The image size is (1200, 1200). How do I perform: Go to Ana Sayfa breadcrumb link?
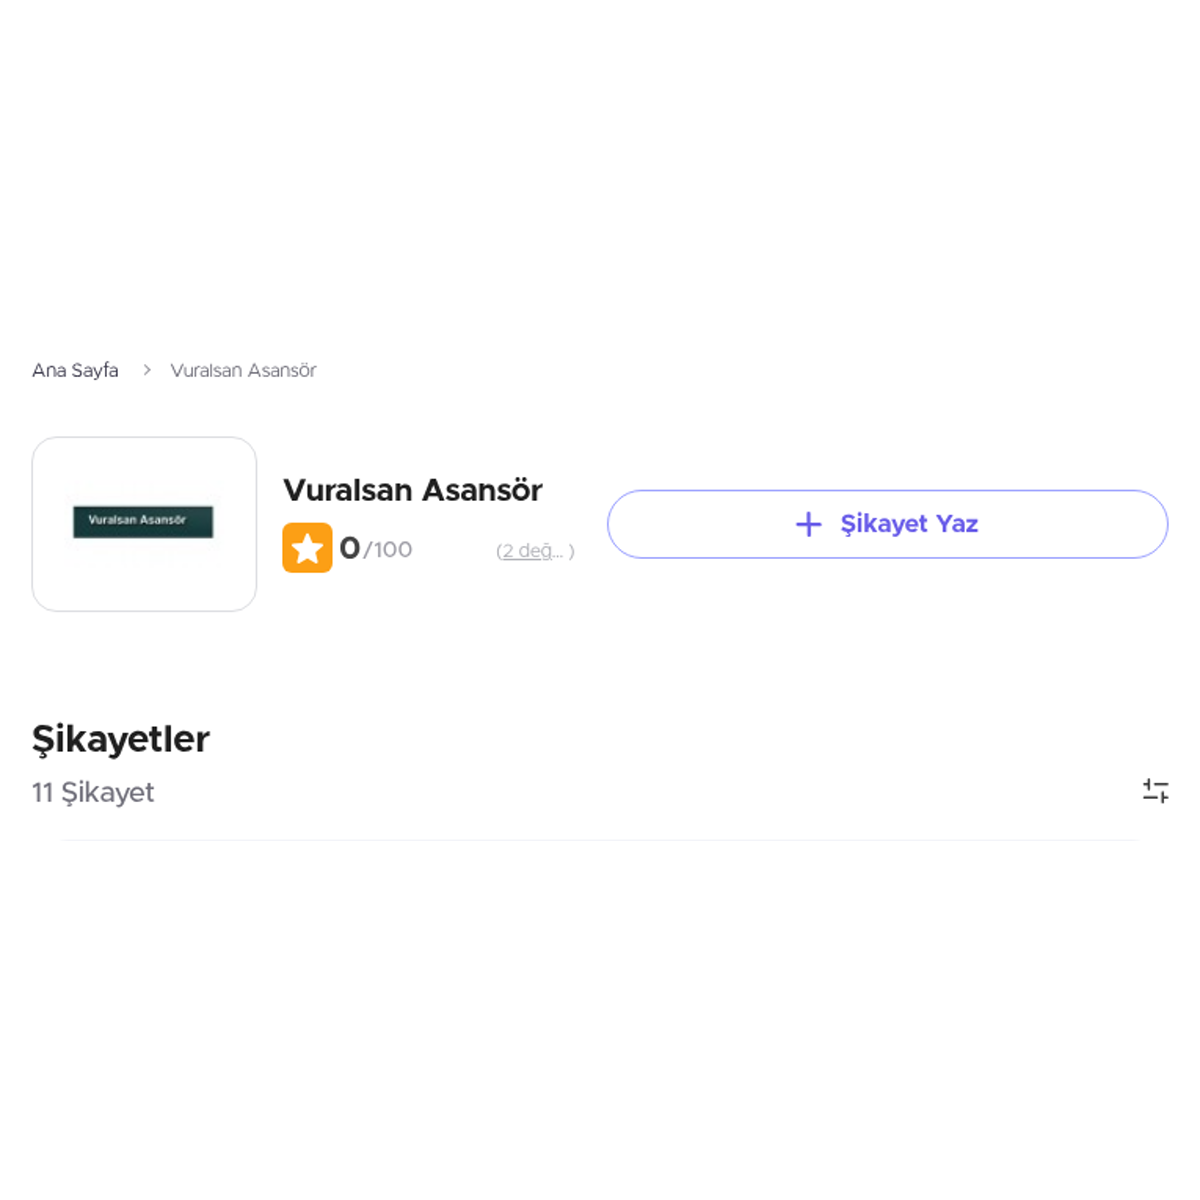pos(75,370)
